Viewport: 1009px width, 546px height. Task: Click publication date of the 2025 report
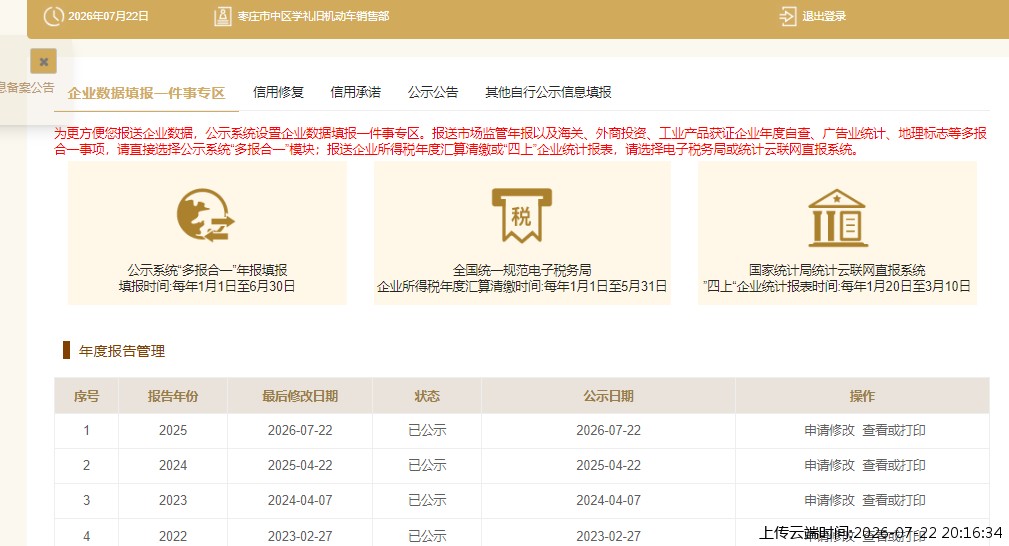click(x=609, y=430)
